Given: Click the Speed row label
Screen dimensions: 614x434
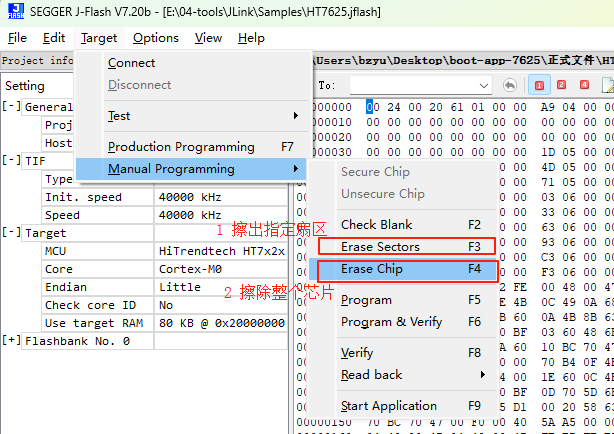Looking at the screenshot, I should [x=62, y=215].
